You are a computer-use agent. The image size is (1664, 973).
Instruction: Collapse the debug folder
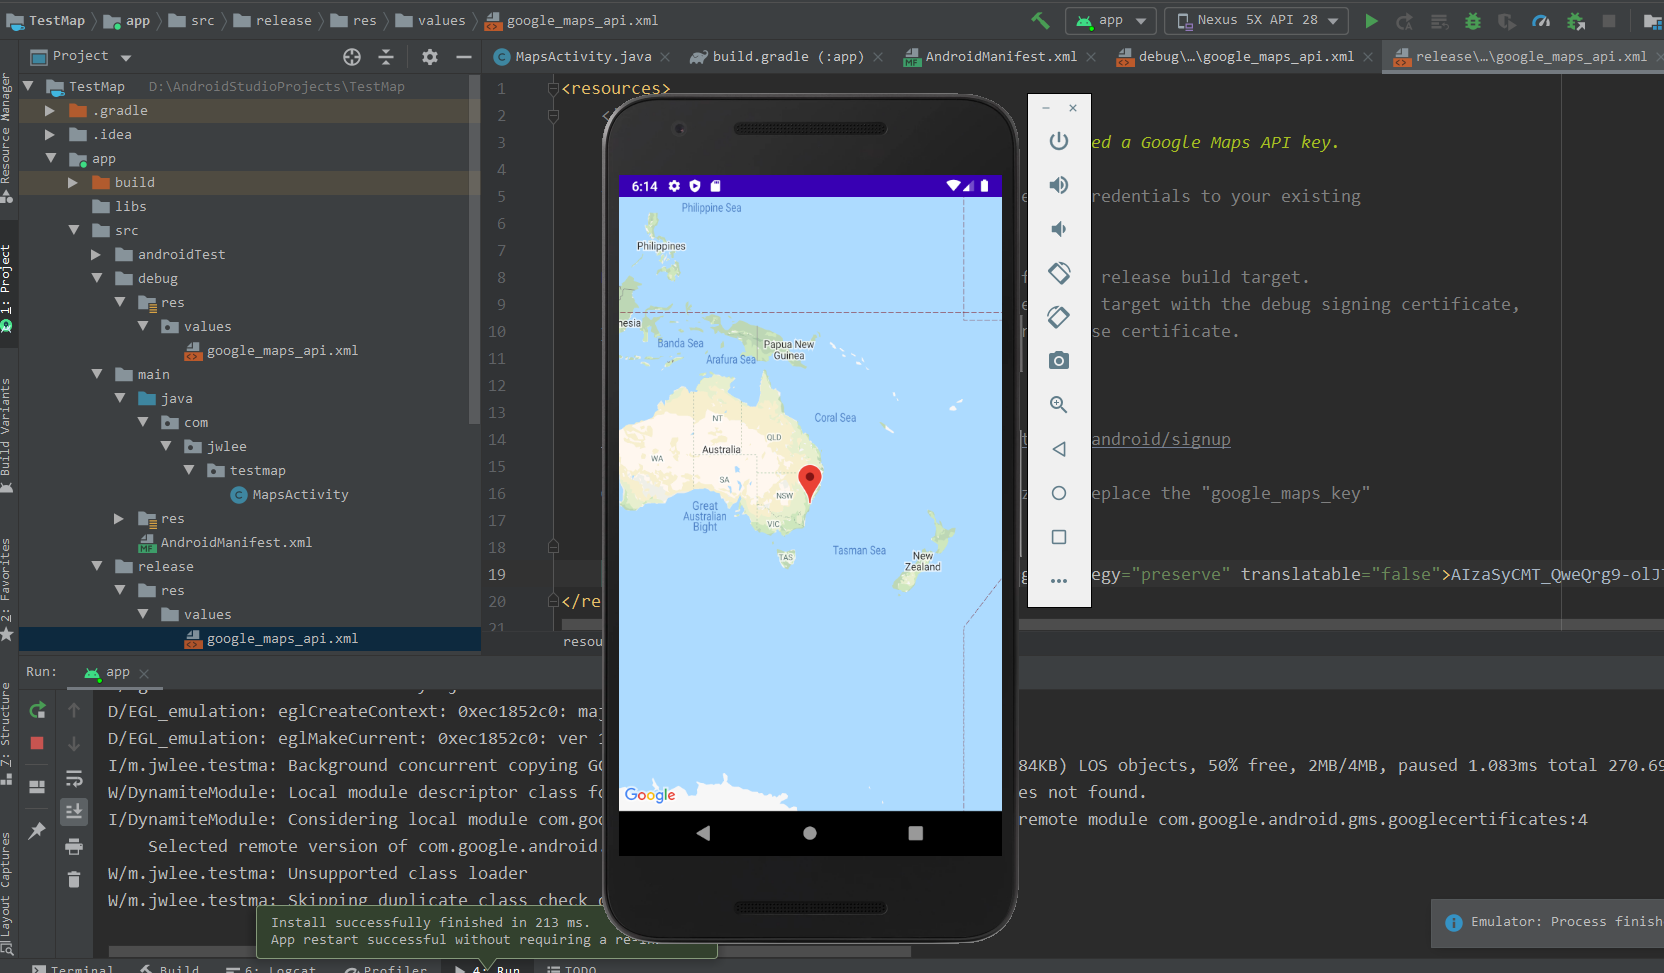point(97,279)
